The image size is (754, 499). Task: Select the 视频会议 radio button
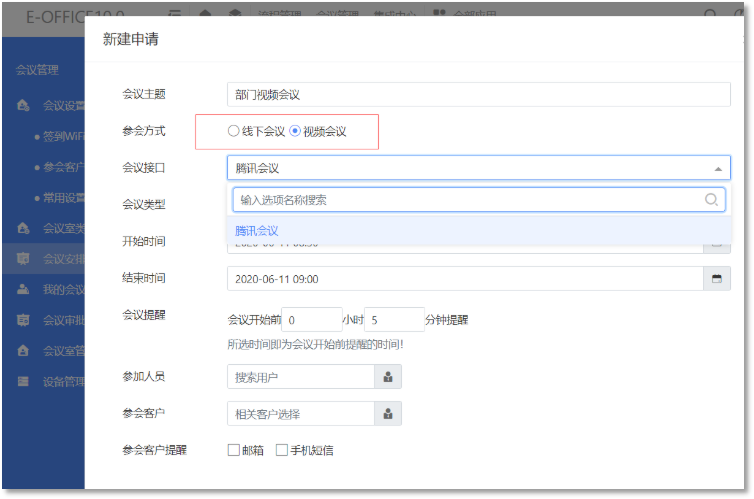[x=295, y=131]
